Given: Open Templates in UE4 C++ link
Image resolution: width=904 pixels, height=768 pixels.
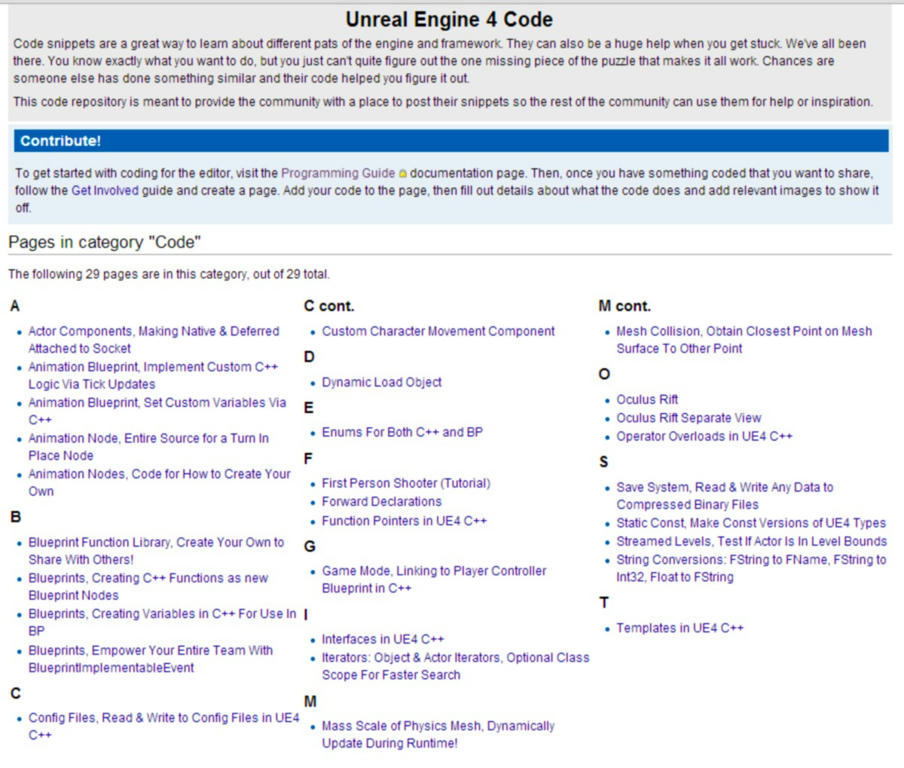Looking at the screenshot, I should [680, 628].
